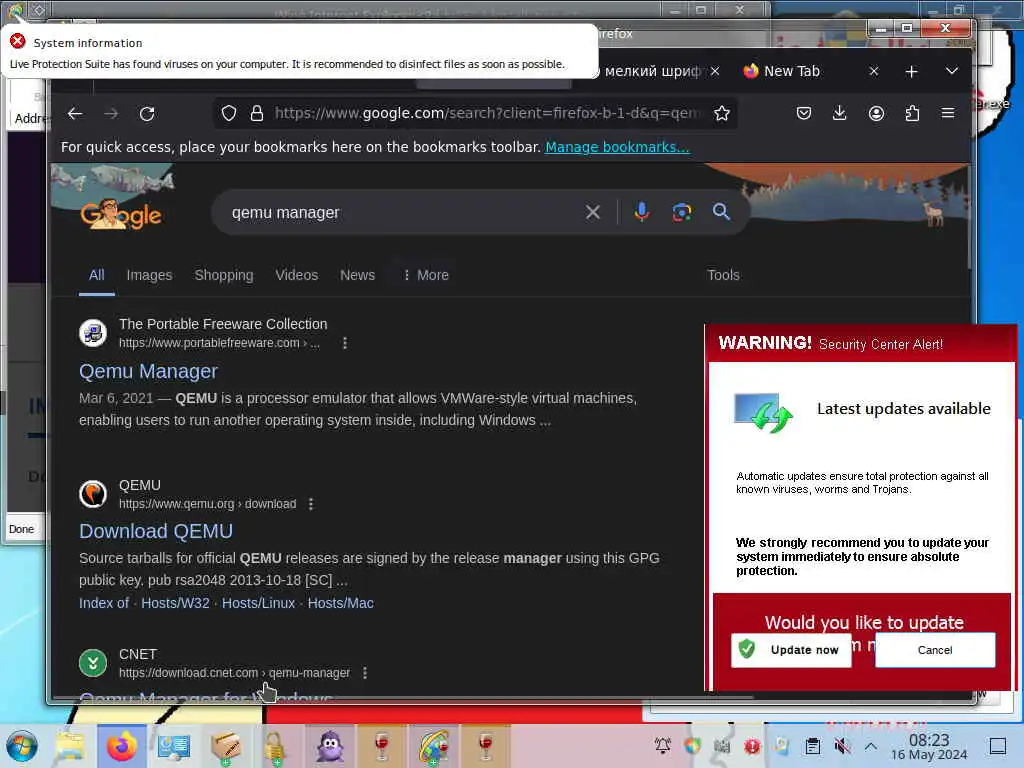Open the Firefox extensions puzzle icon
Screen dimensions: 1024x768
coord(912,114)
